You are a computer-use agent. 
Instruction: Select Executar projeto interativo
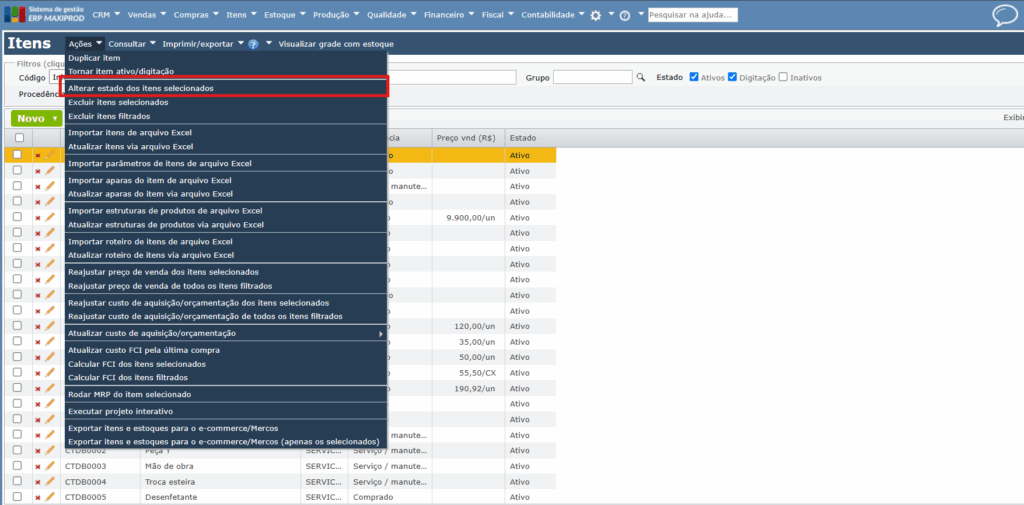click(x=226, y=412)
